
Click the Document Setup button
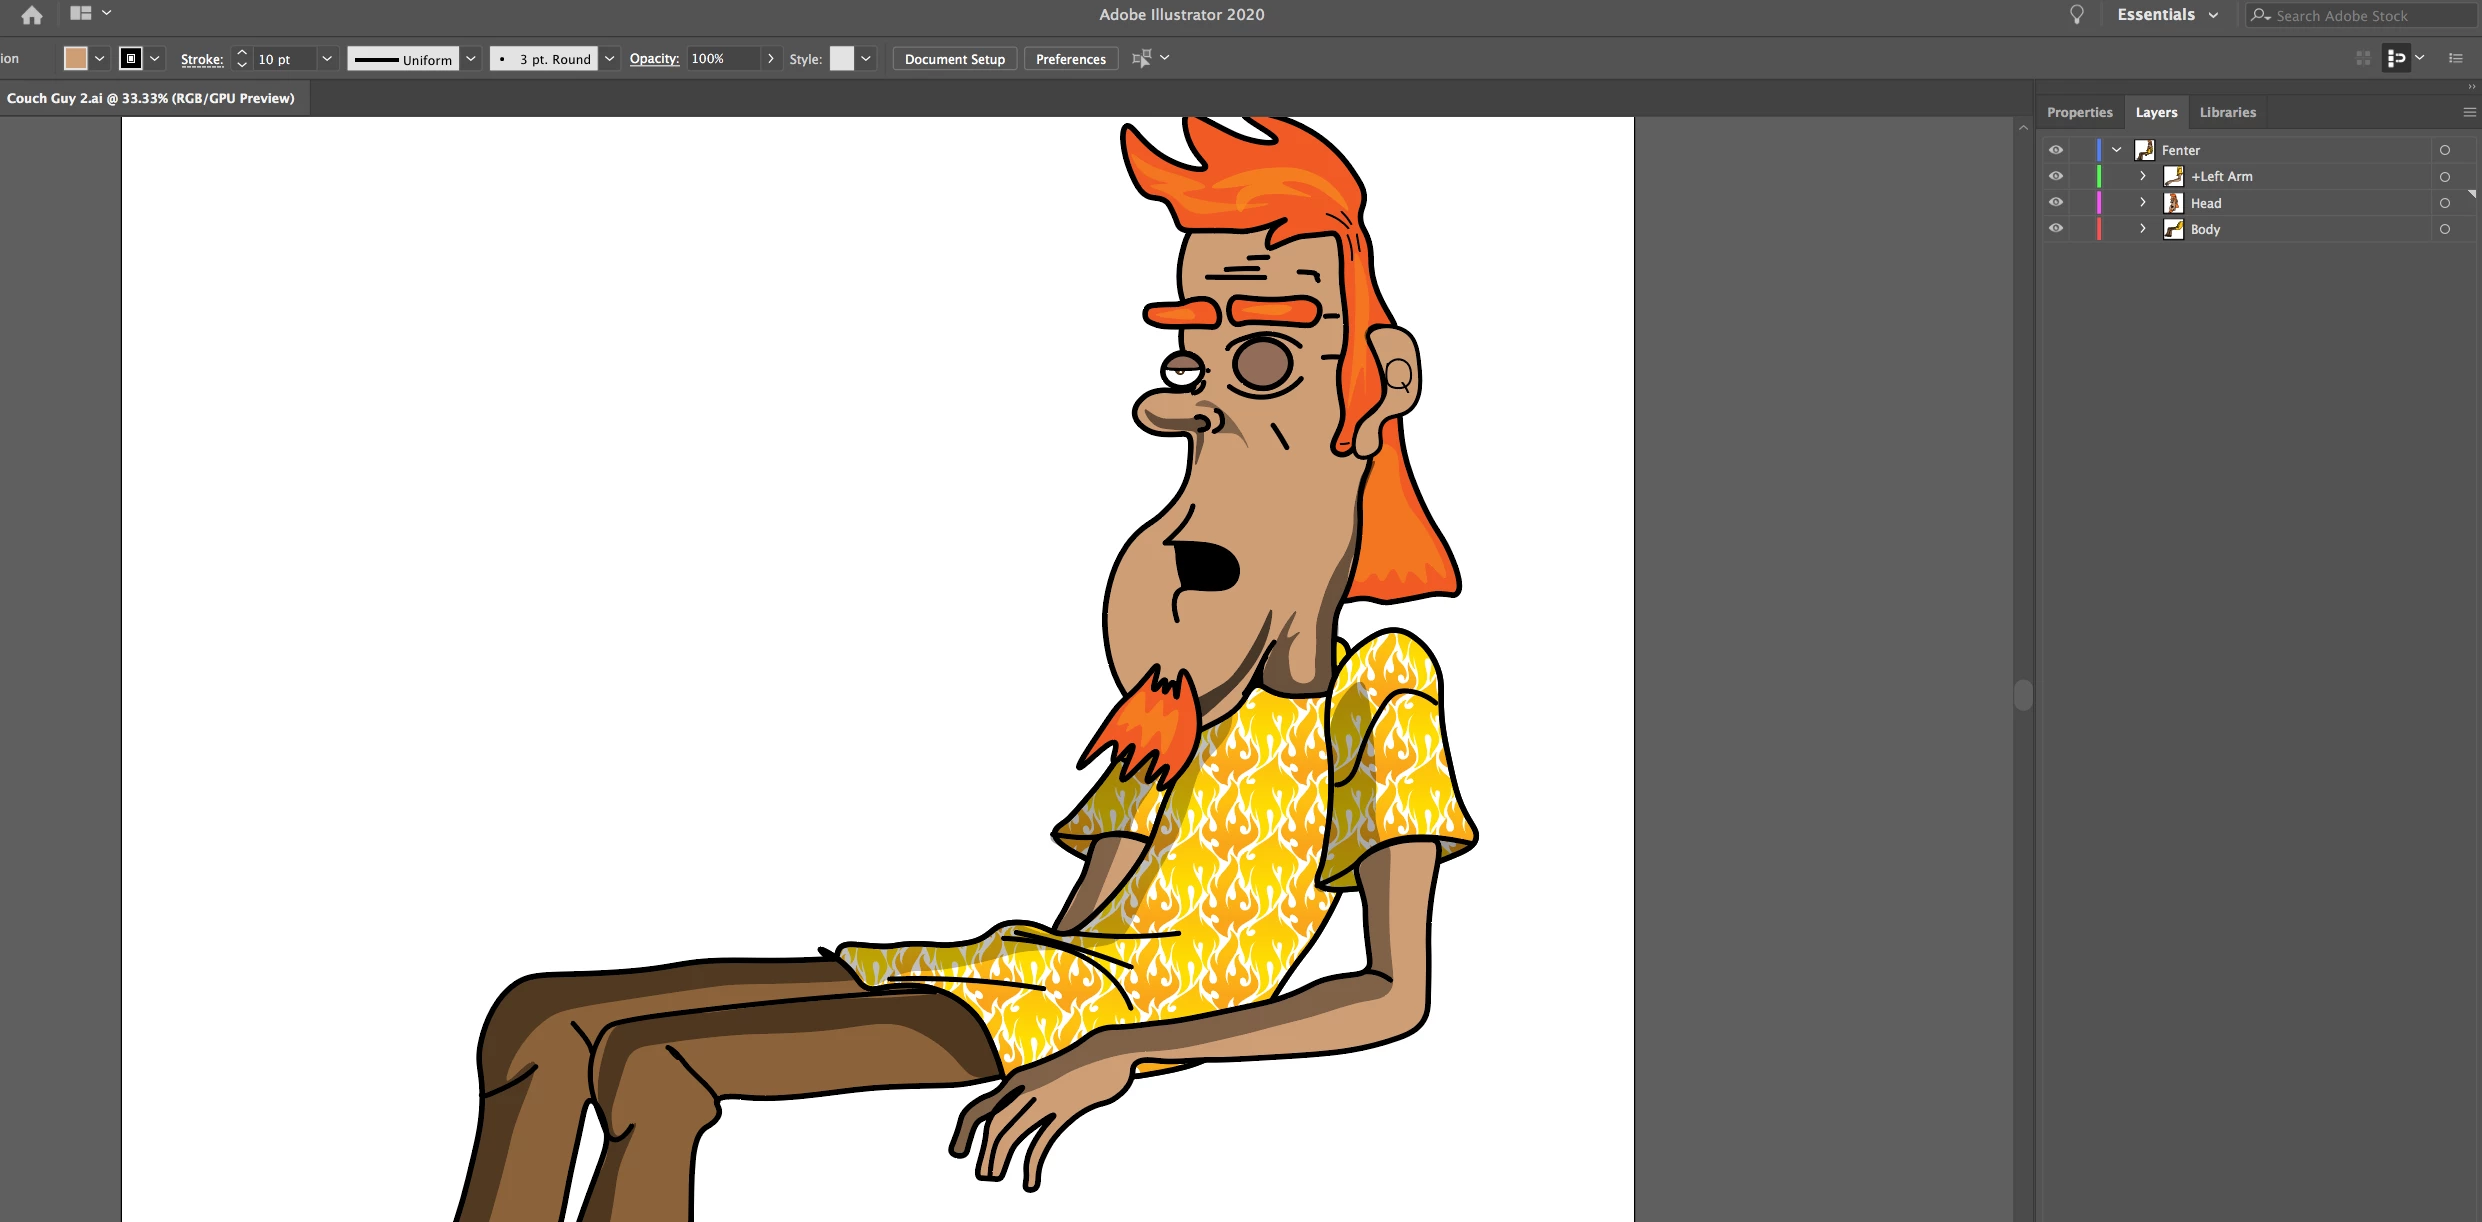pyautogui.click(x=954, y=59)
